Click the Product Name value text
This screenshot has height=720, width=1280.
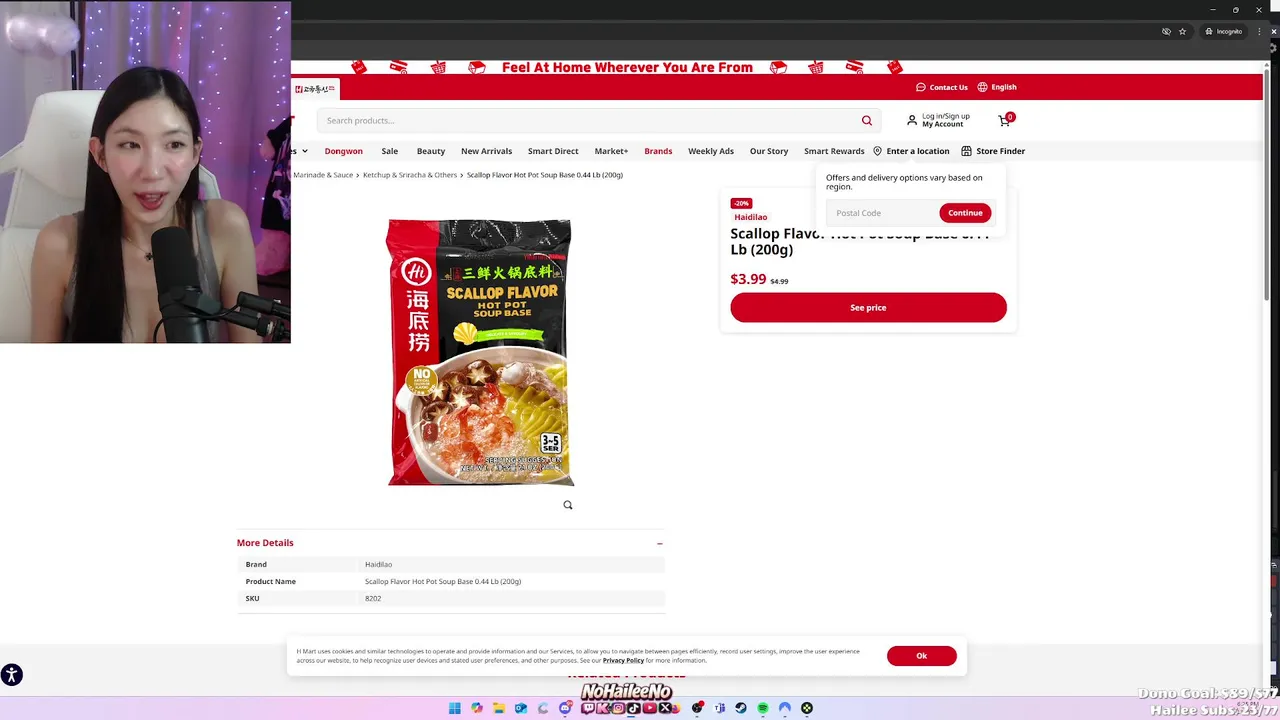443,581
